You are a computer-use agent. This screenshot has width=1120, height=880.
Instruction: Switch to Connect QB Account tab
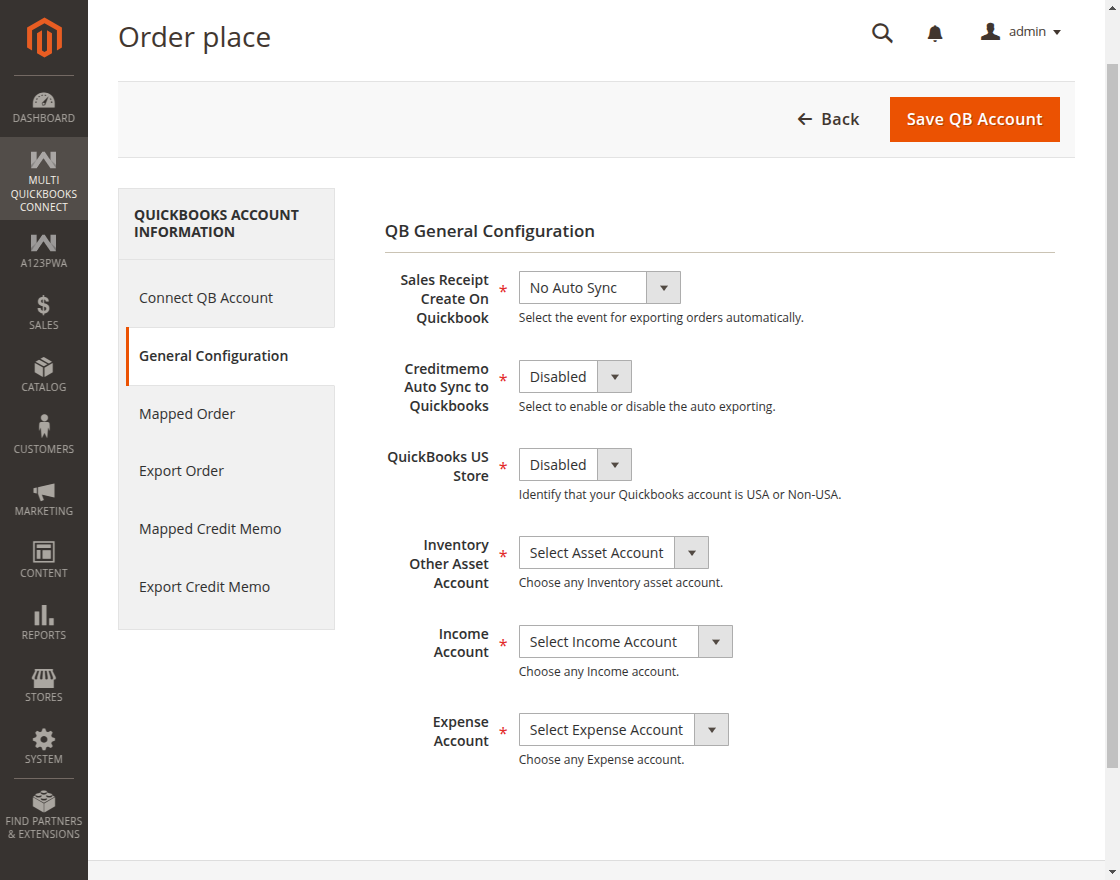[x=206, y=298]
